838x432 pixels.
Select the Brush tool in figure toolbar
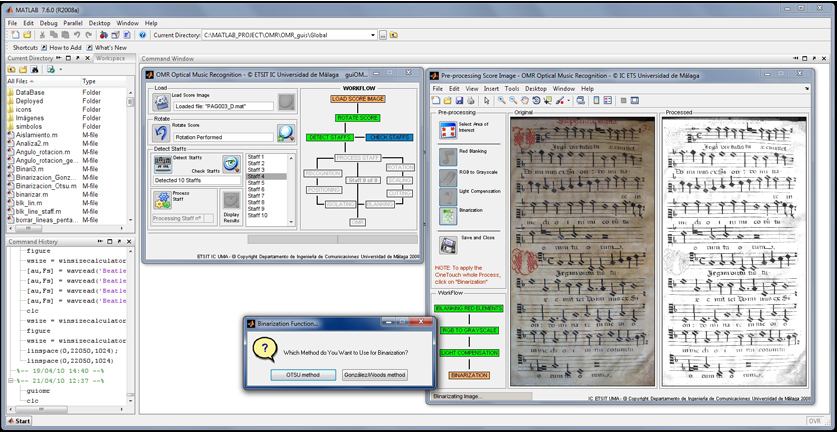560,100
